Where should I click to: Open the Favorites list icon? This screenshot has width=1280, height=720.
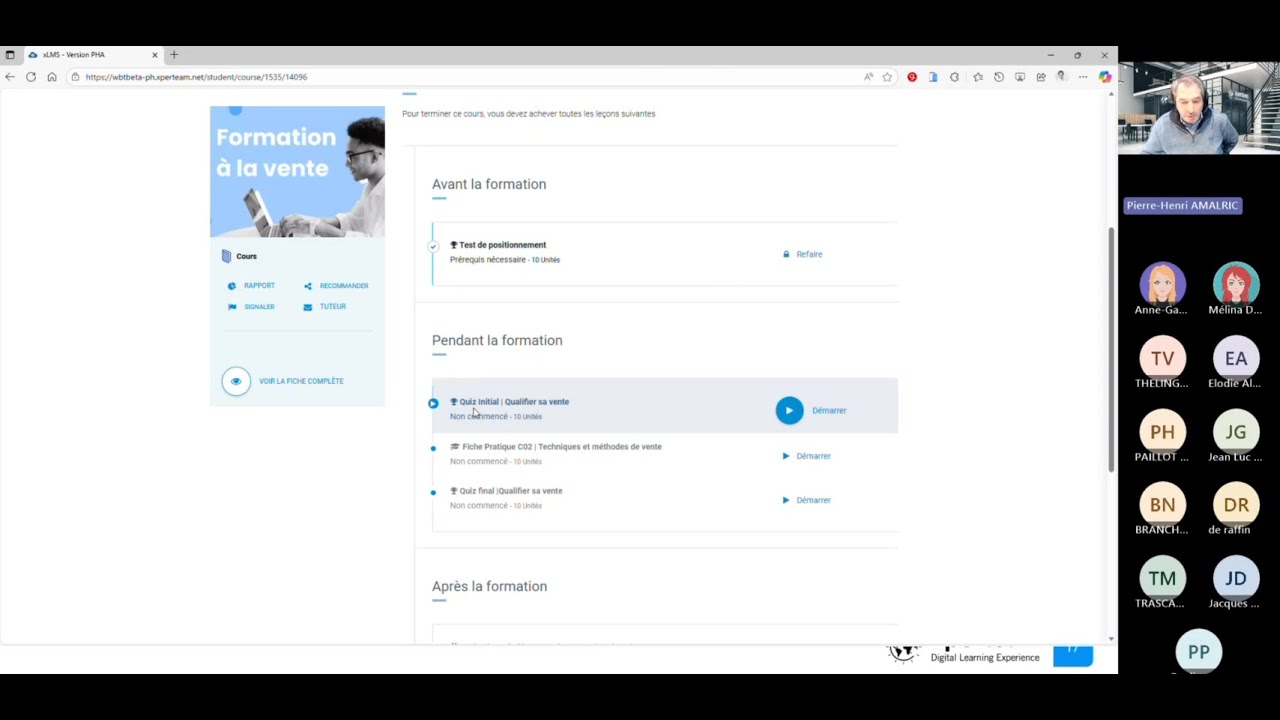977,77
